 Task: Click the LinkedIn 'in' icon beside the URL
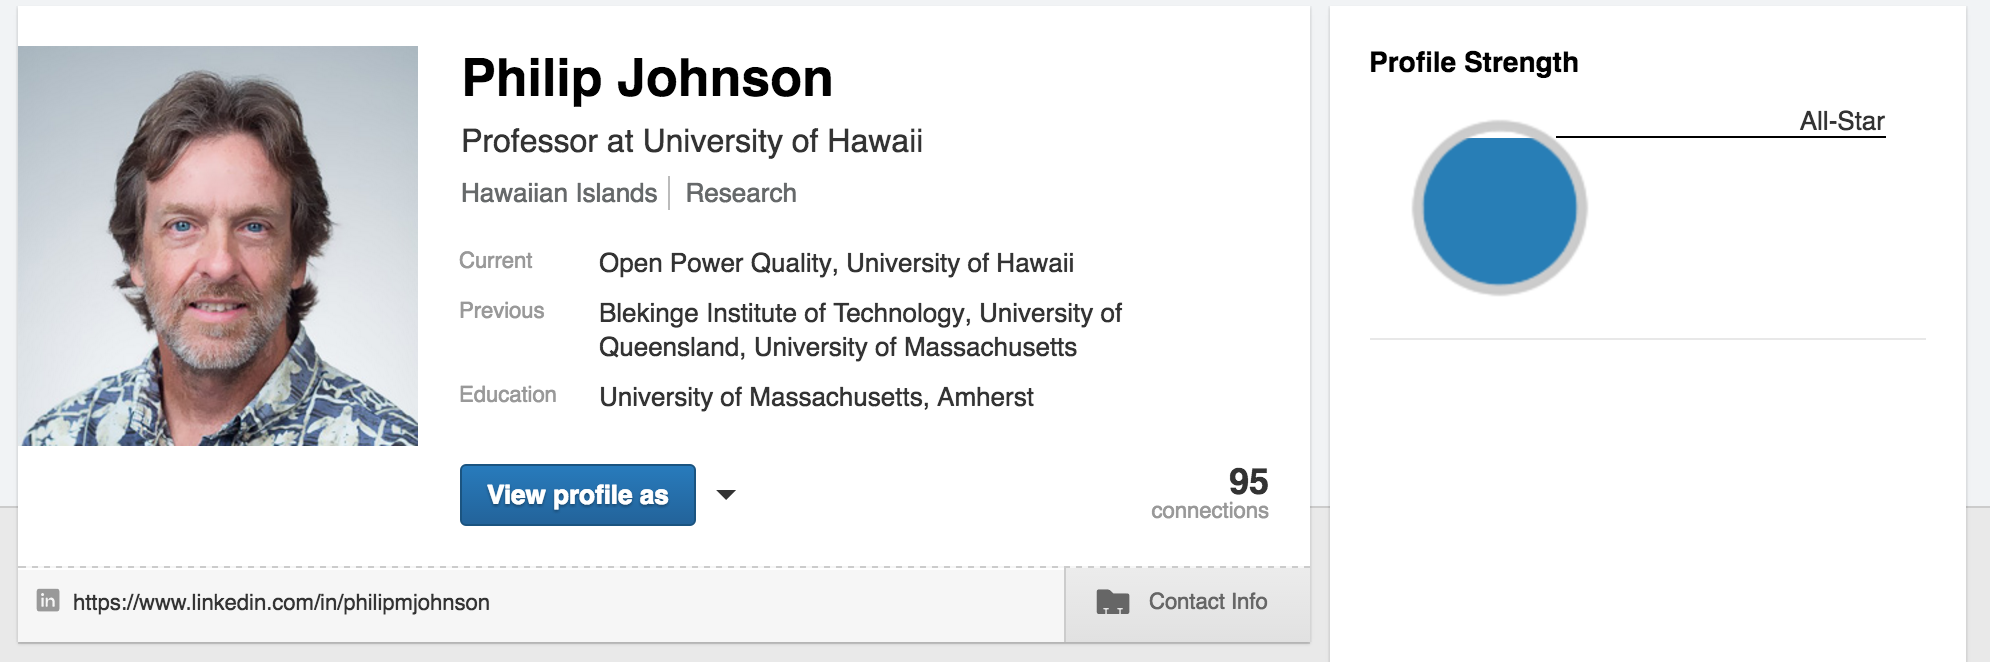47,601
